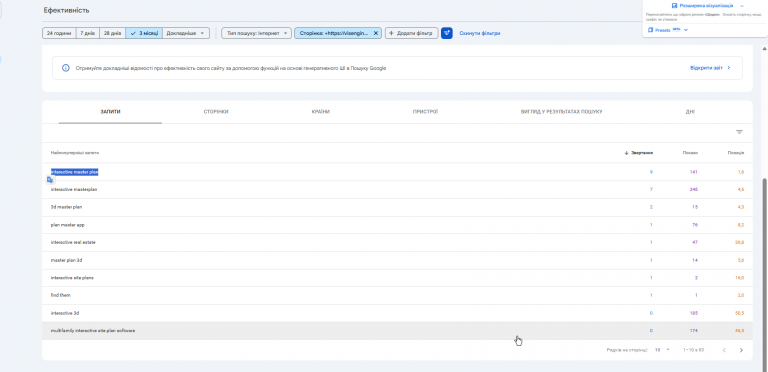Screen dimensions: 768x372
Task: Open the table filter rows icon
Action: tap(739, 132)
